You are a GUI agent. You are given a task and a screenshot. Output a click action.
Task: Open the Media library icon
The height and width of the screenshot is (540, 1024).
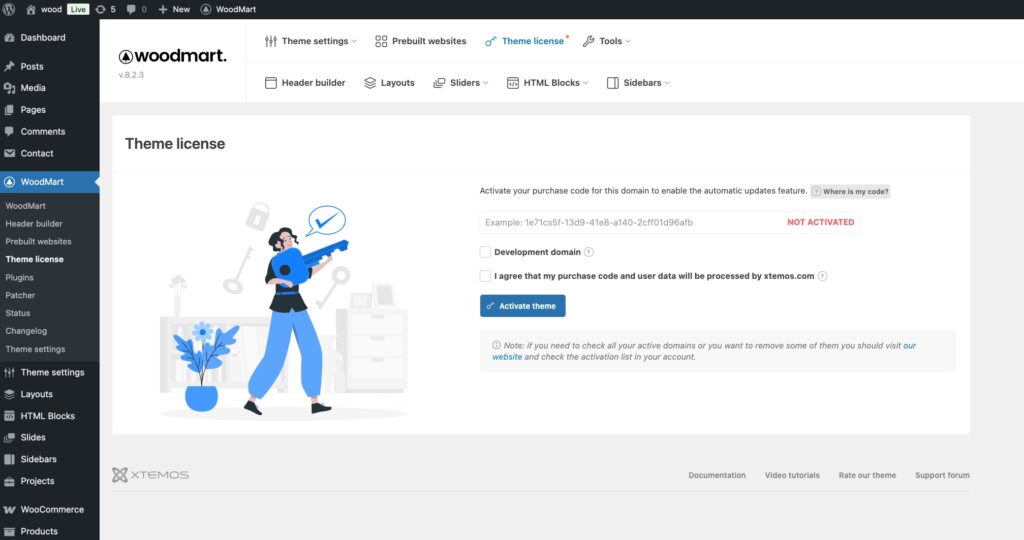9,87
